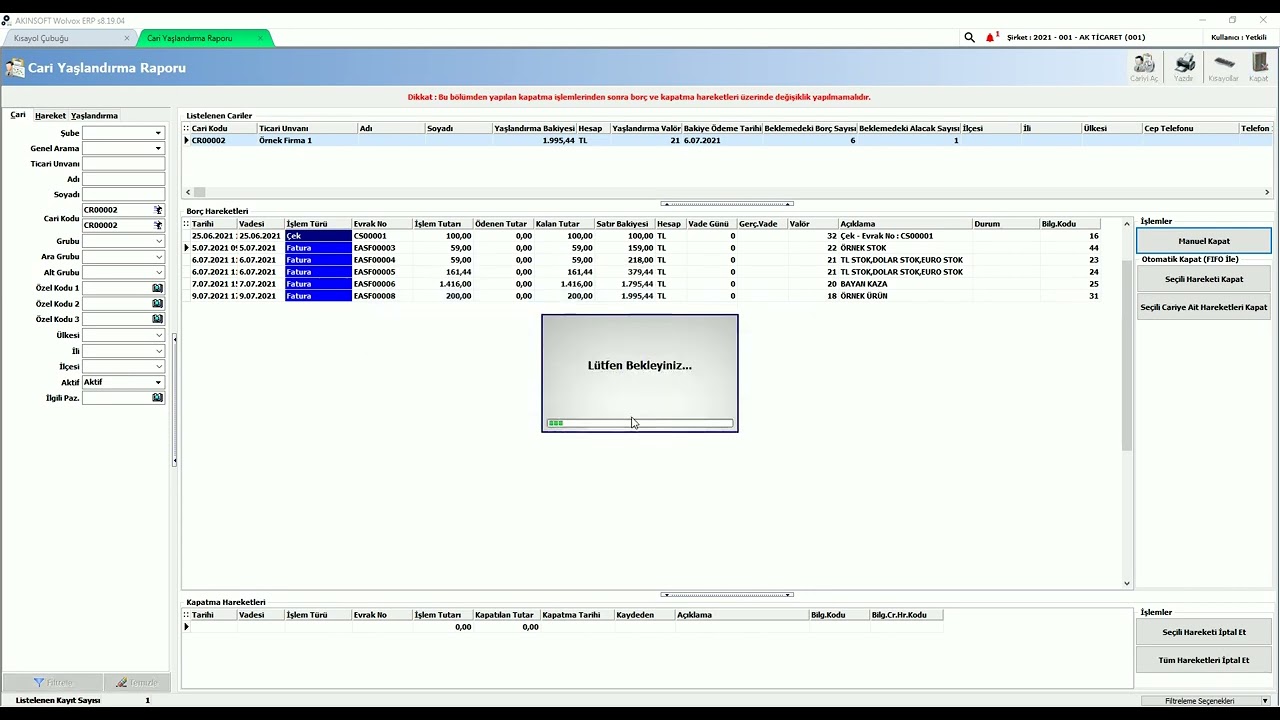Click Seçili Cariye Ait Hareketleri Kapat
This screenshot has width=1280, height=720.
pos(1204,307)
